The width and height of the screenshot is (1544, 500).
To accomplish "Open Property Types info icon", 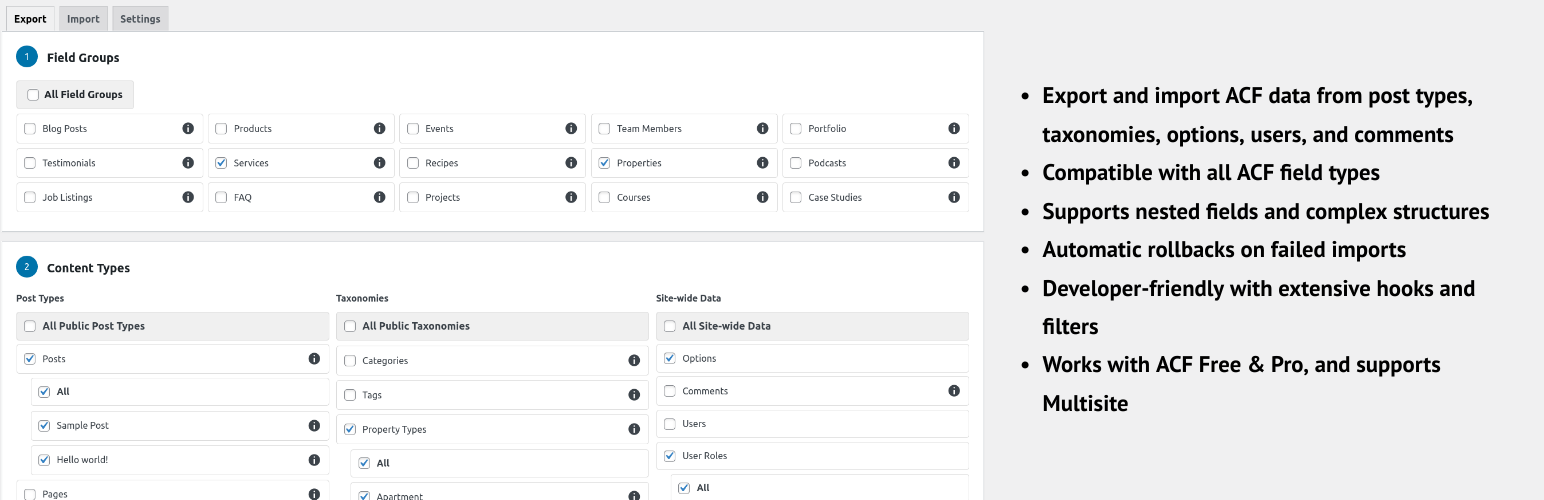I will pos(634,429).
